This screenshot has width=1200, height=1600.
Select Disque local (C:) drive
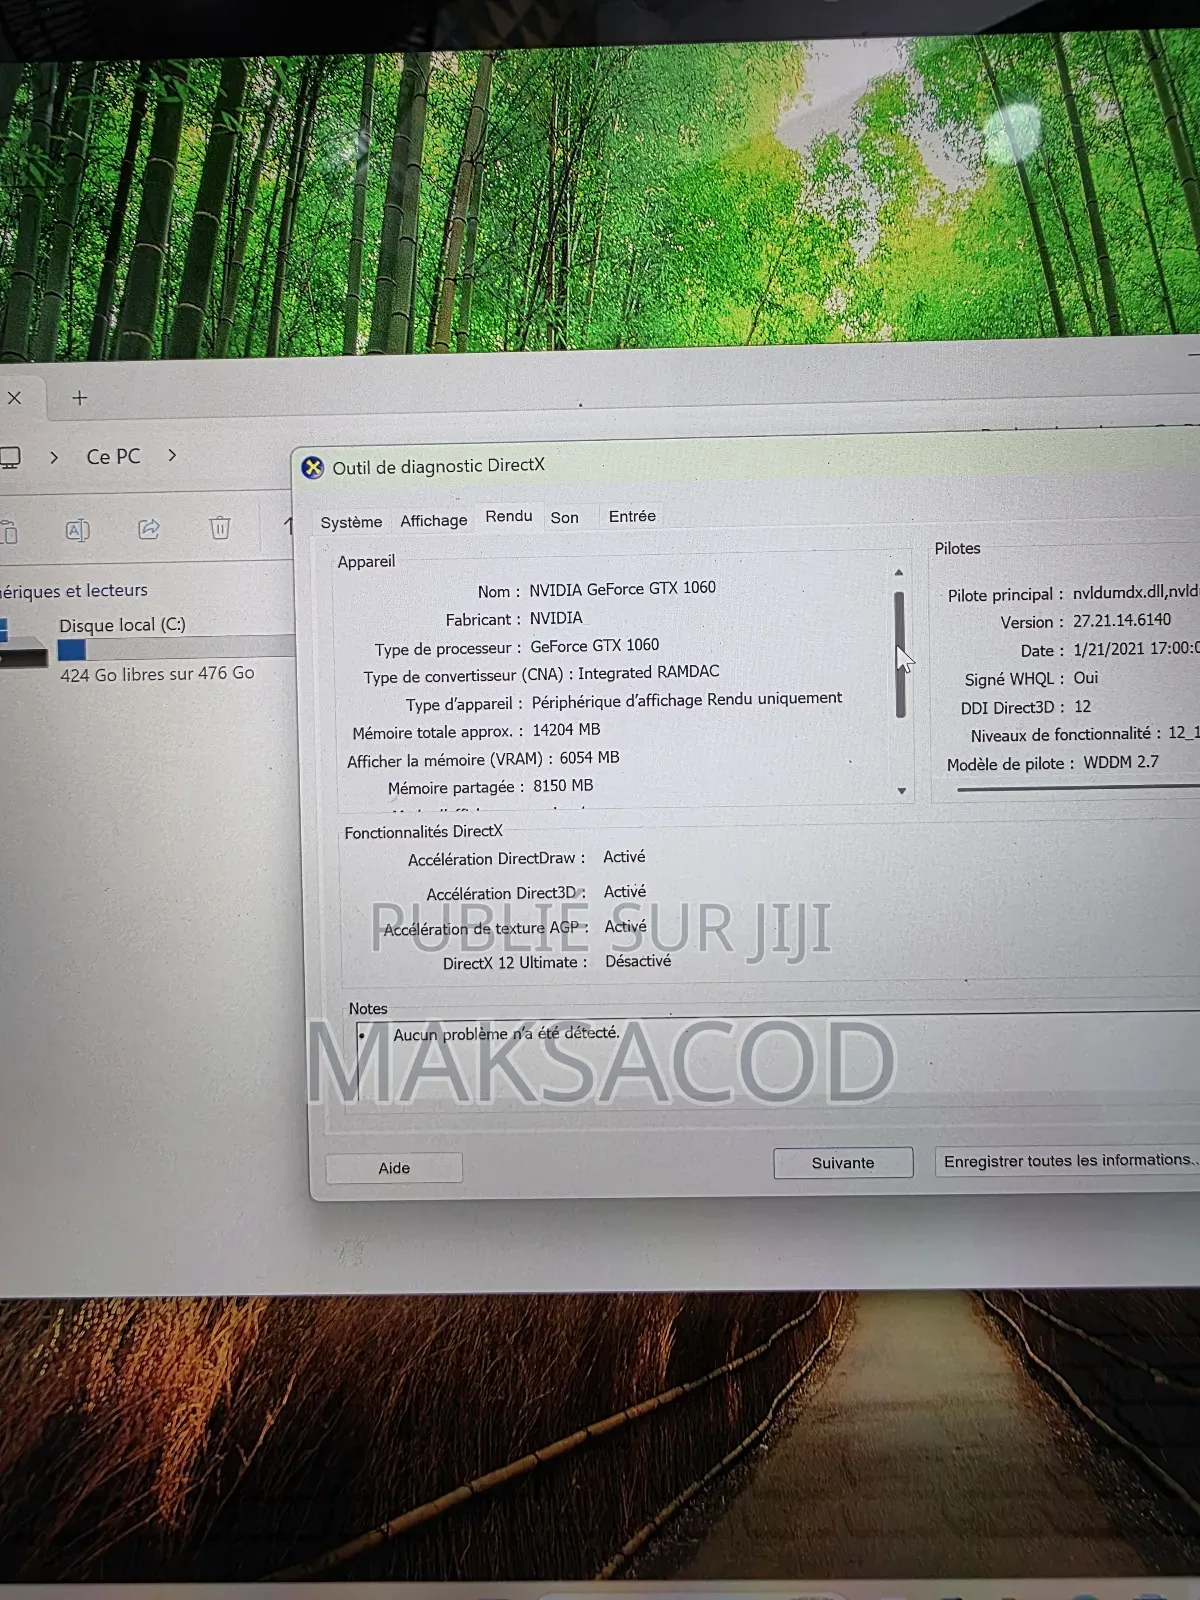(x=122, y=625)
